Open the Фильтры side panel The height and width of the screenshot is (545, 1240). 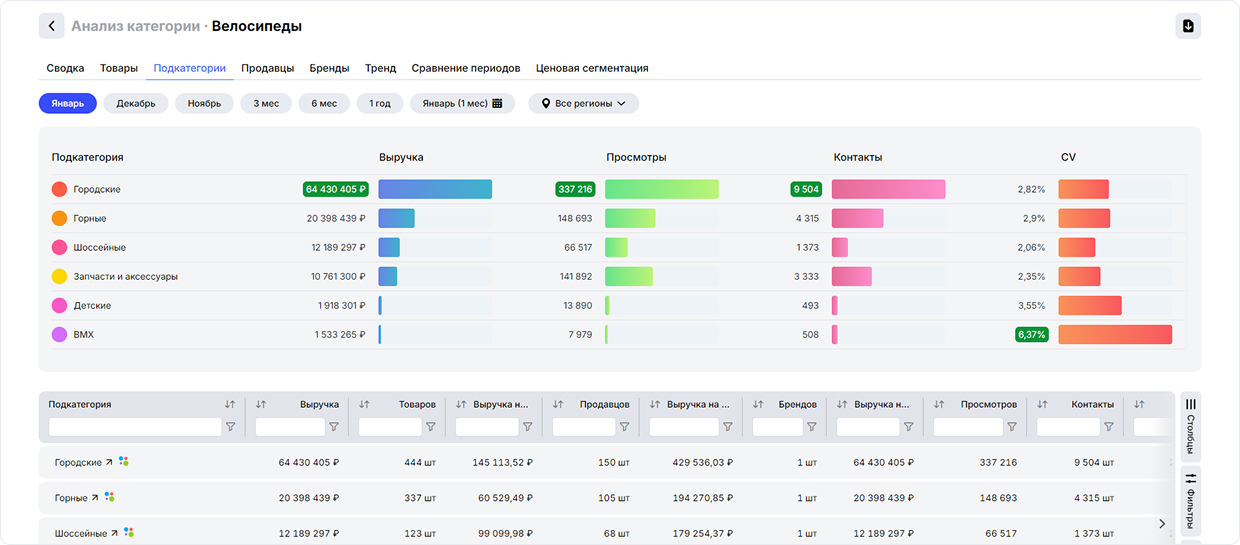(x=1190, y=502)
